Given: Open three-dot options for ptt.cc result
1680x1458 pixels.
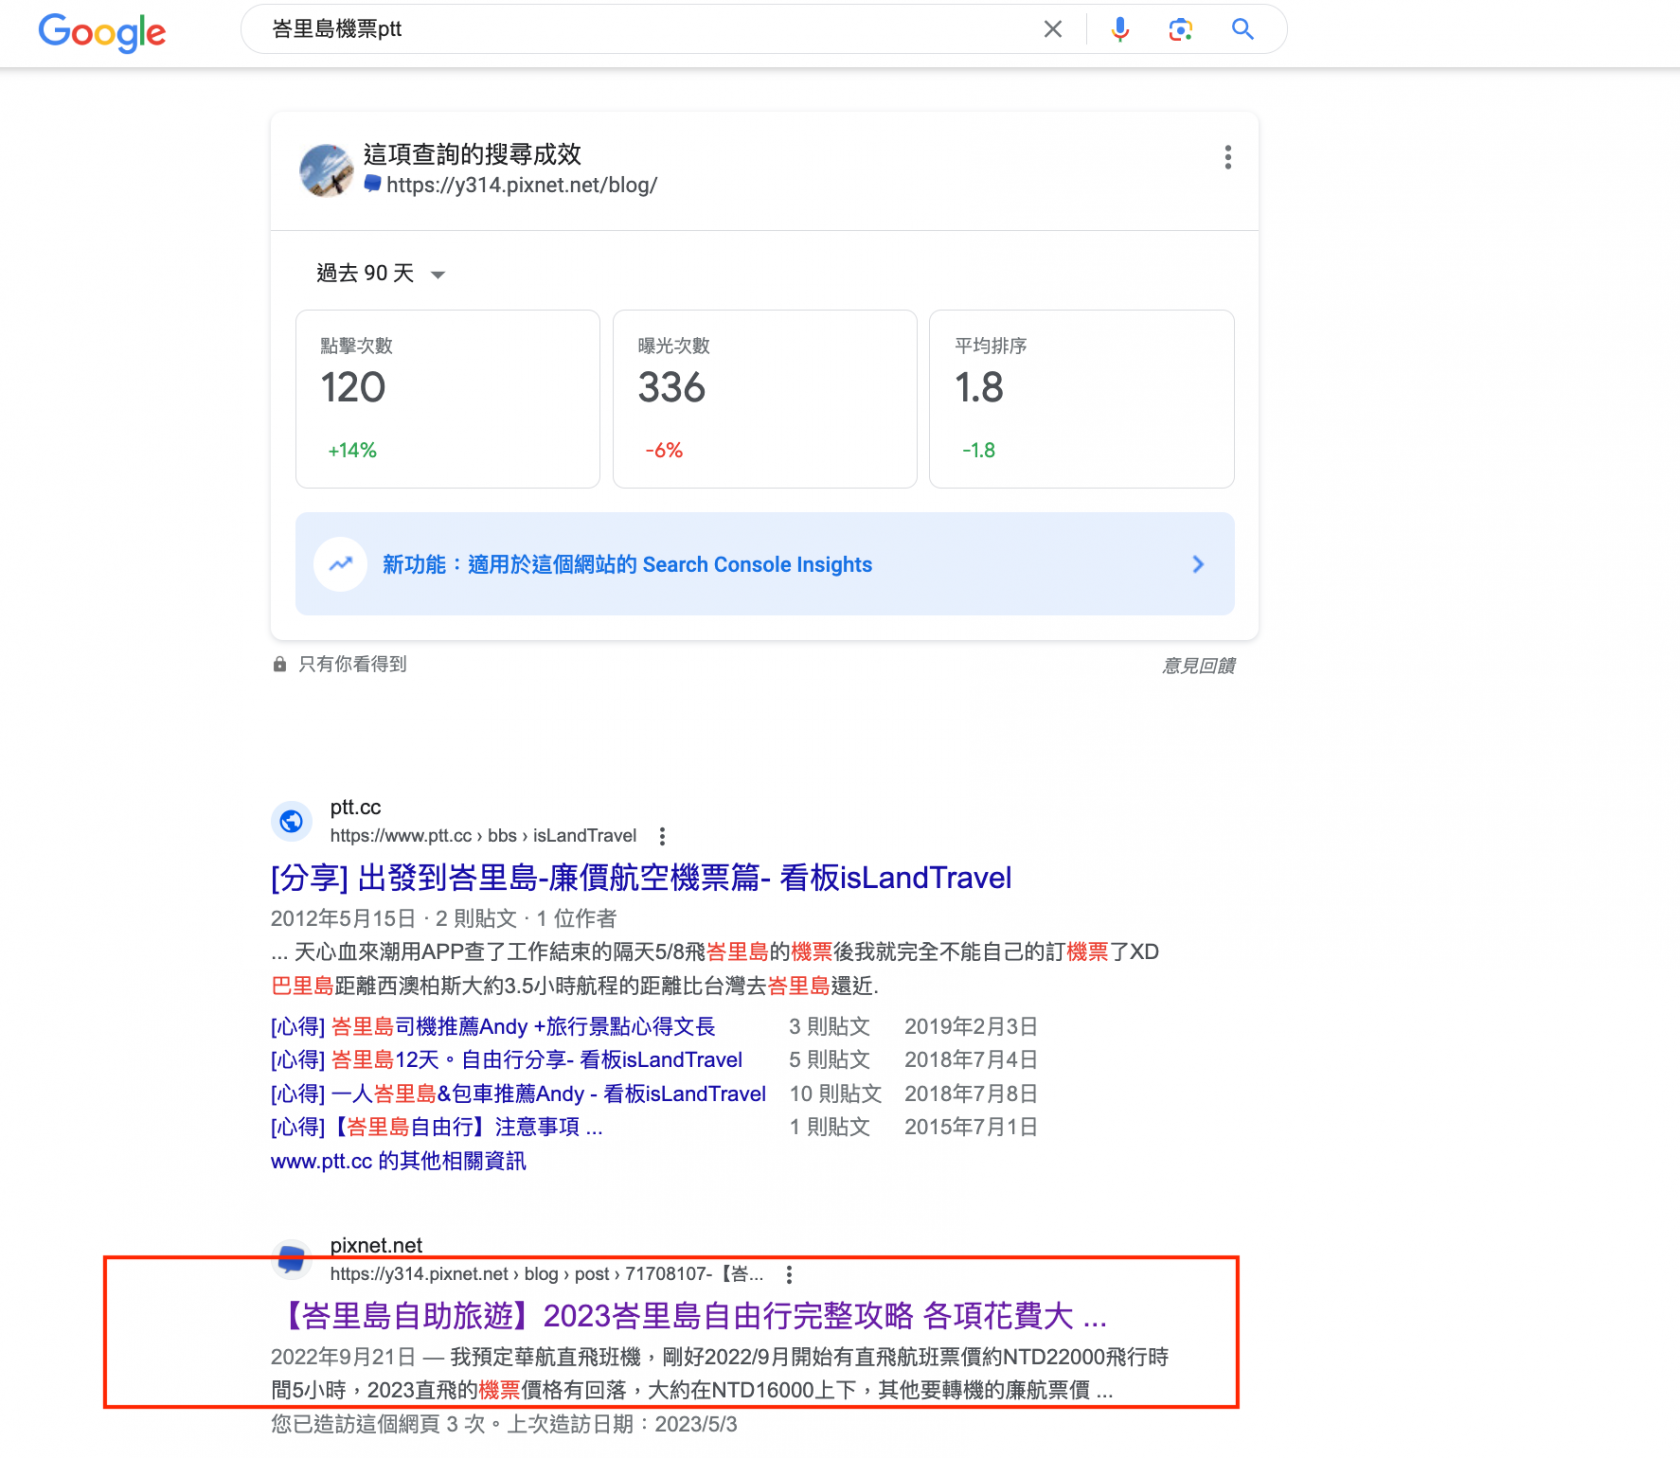Looking at the screenshot, I should (662, 836).
